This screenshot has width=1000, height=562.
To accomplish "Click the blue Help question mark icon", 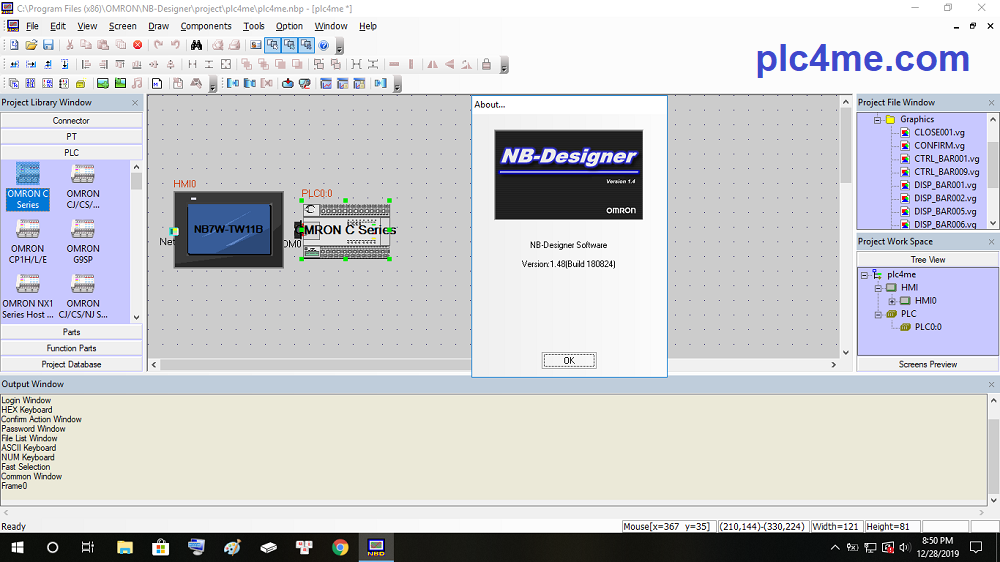I will pyautogui.click(x=324, y=45).
